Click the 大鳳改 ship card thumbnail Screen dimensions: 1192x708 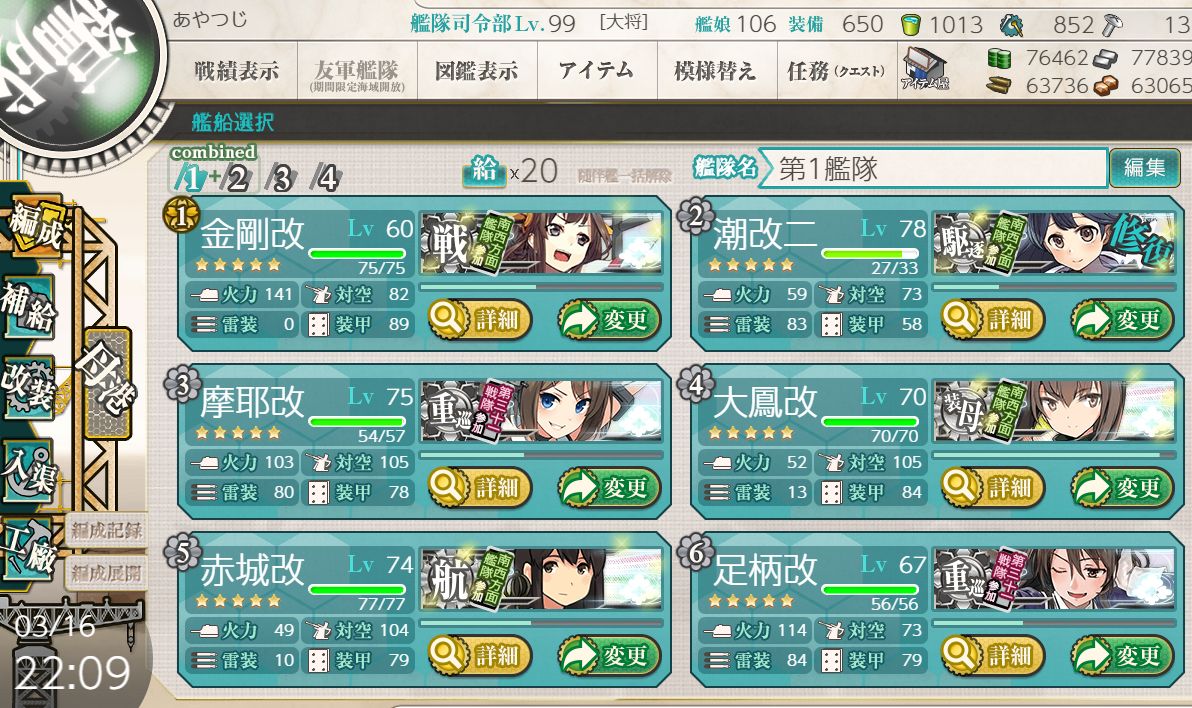click(1055, 411)
